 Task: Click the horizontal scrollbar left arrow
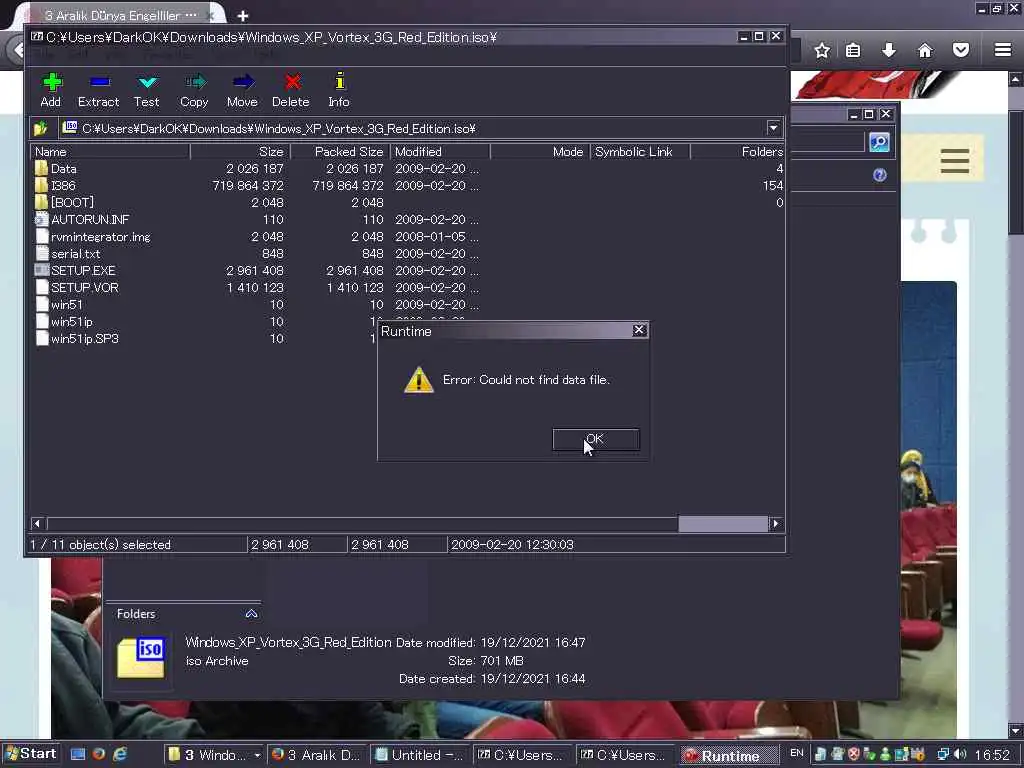point(37,524)
